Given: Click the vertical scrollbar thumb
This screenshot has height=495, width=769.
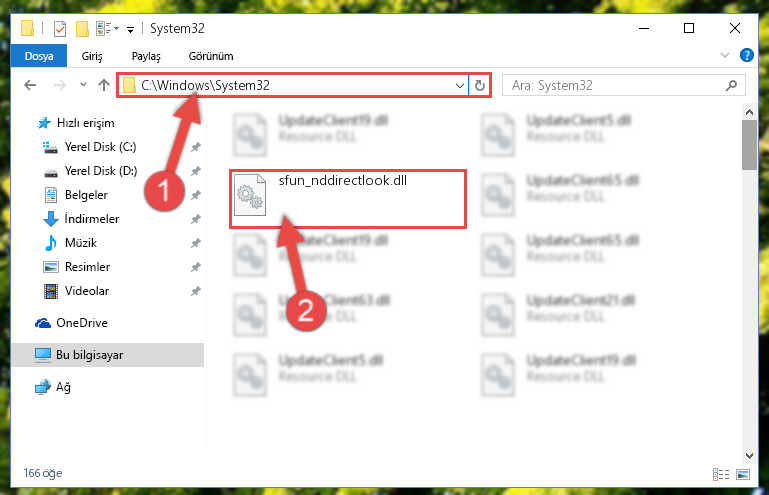Looking at the screenshot, I should (749, 145).
